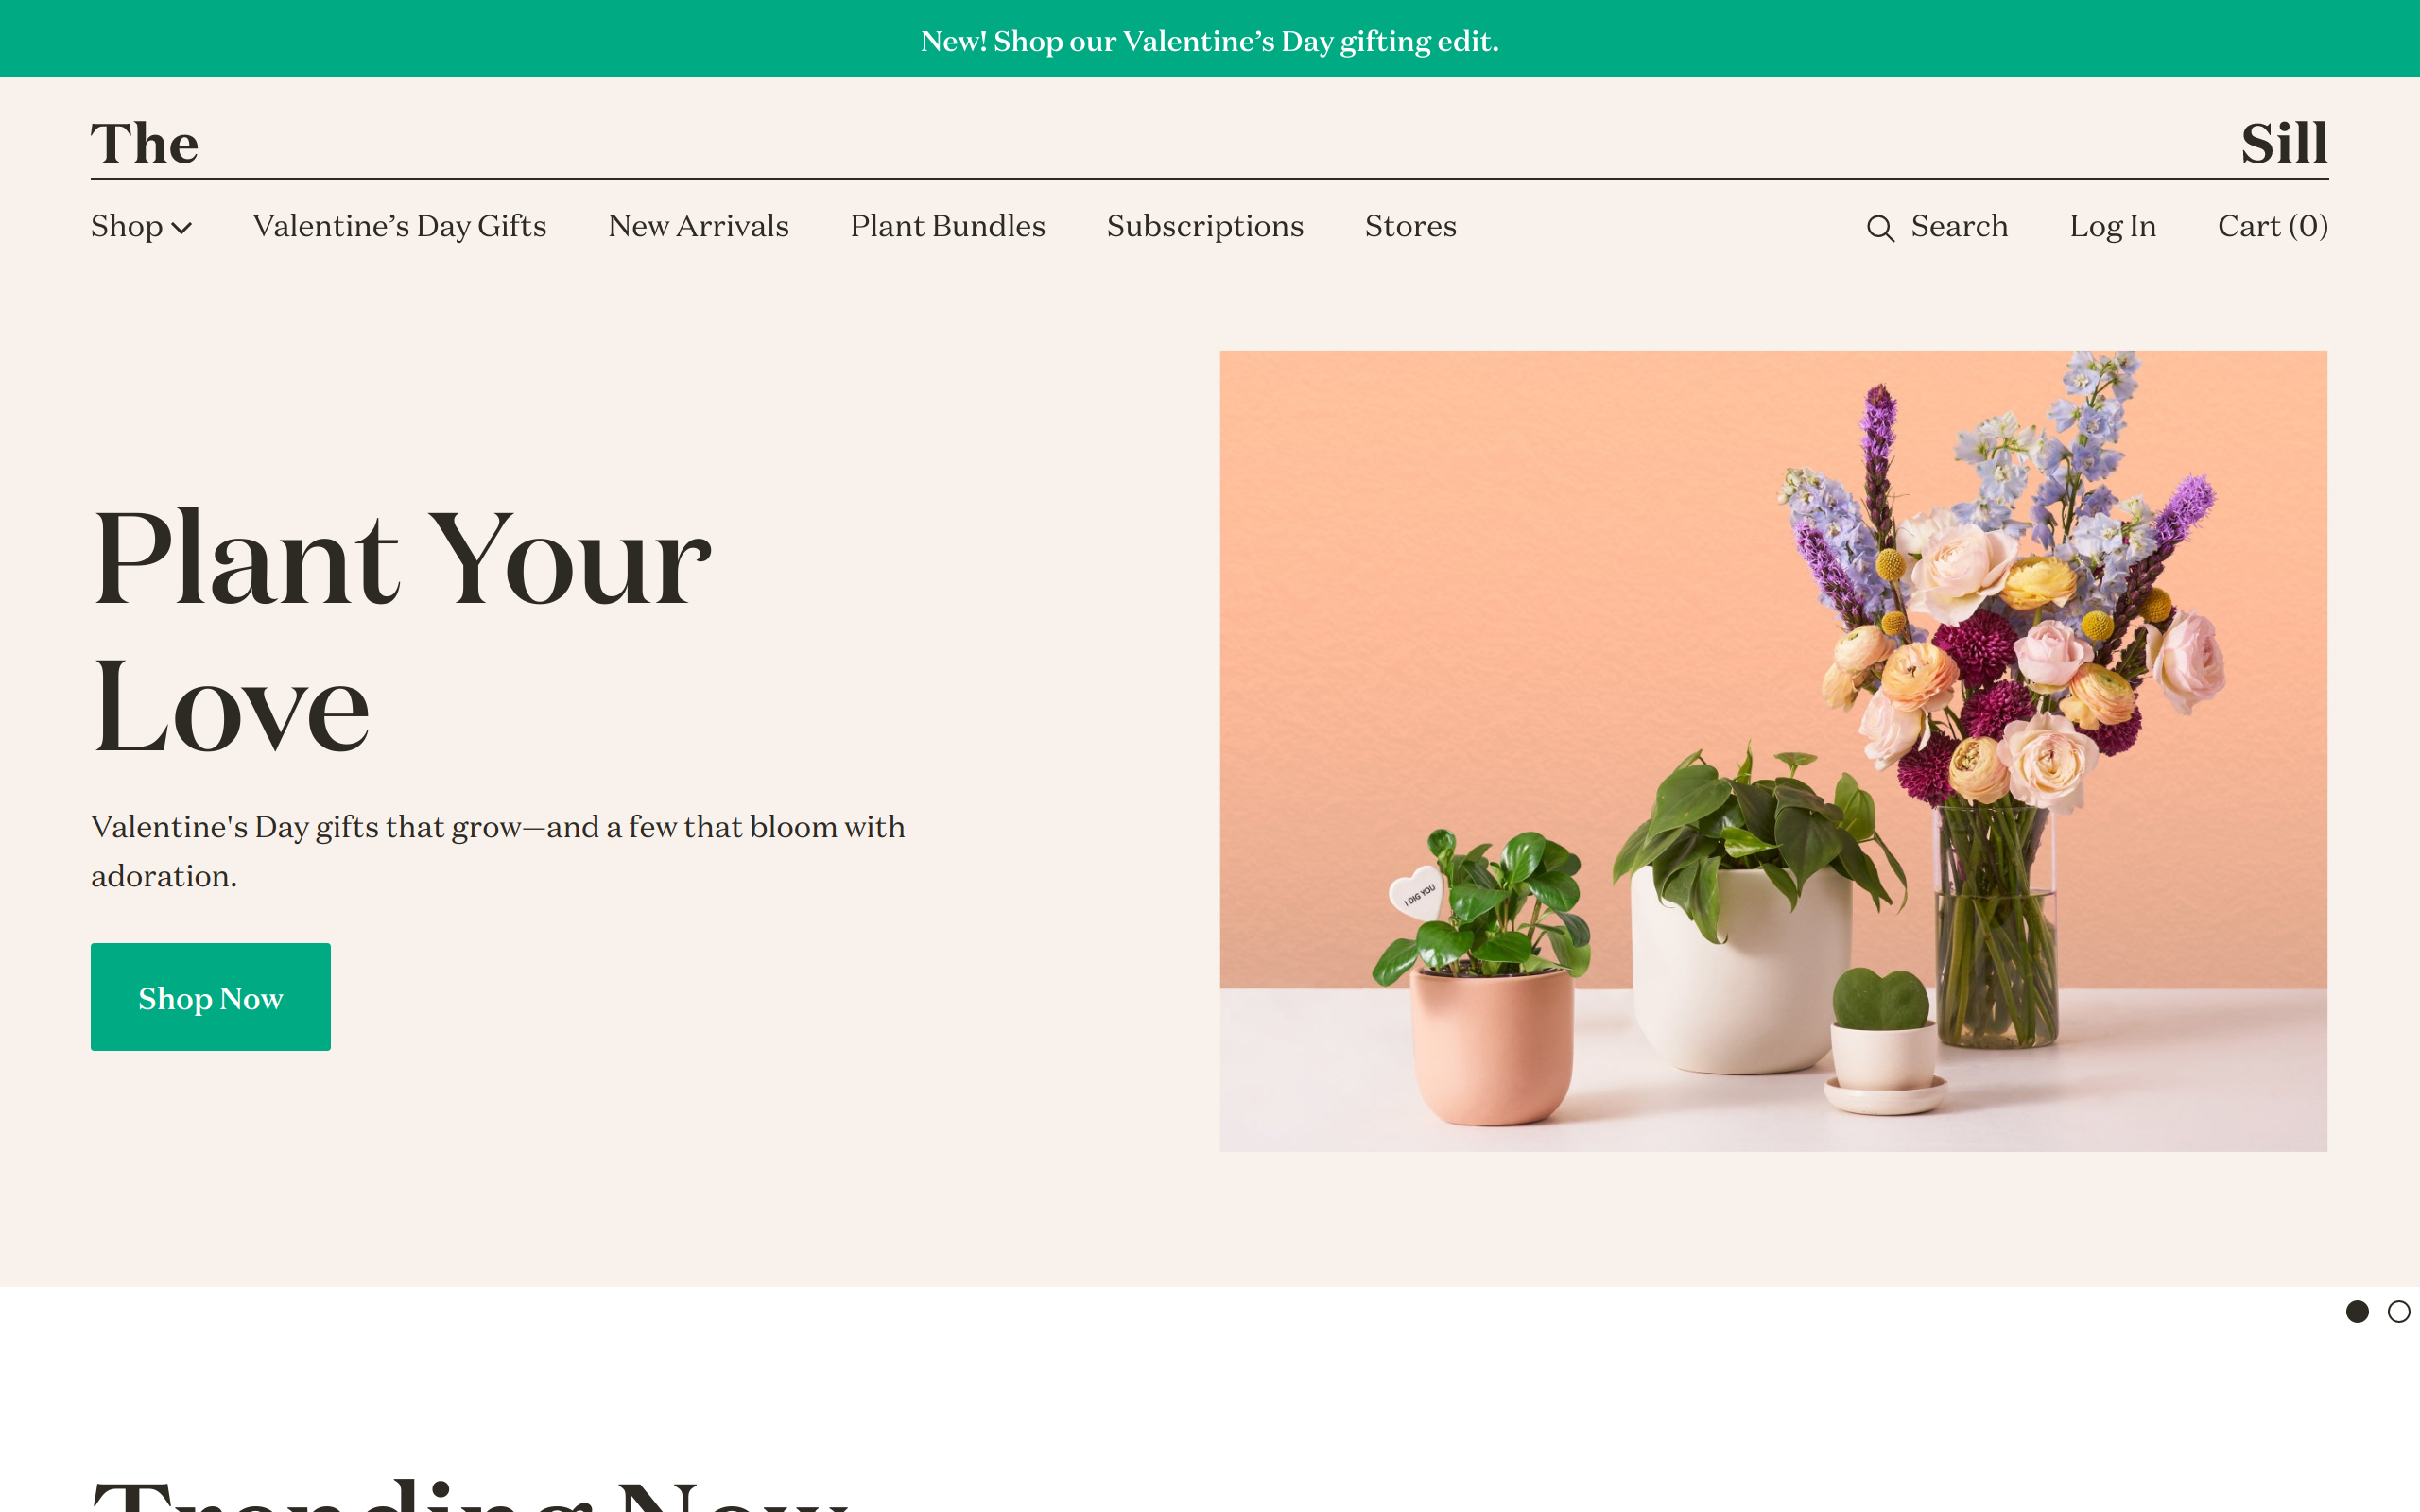Expand the Shop dropdown chevron
Image resolution: width=2420 pixels, height=1512 pixels.
pyautogui.click(x=182, y=228)
